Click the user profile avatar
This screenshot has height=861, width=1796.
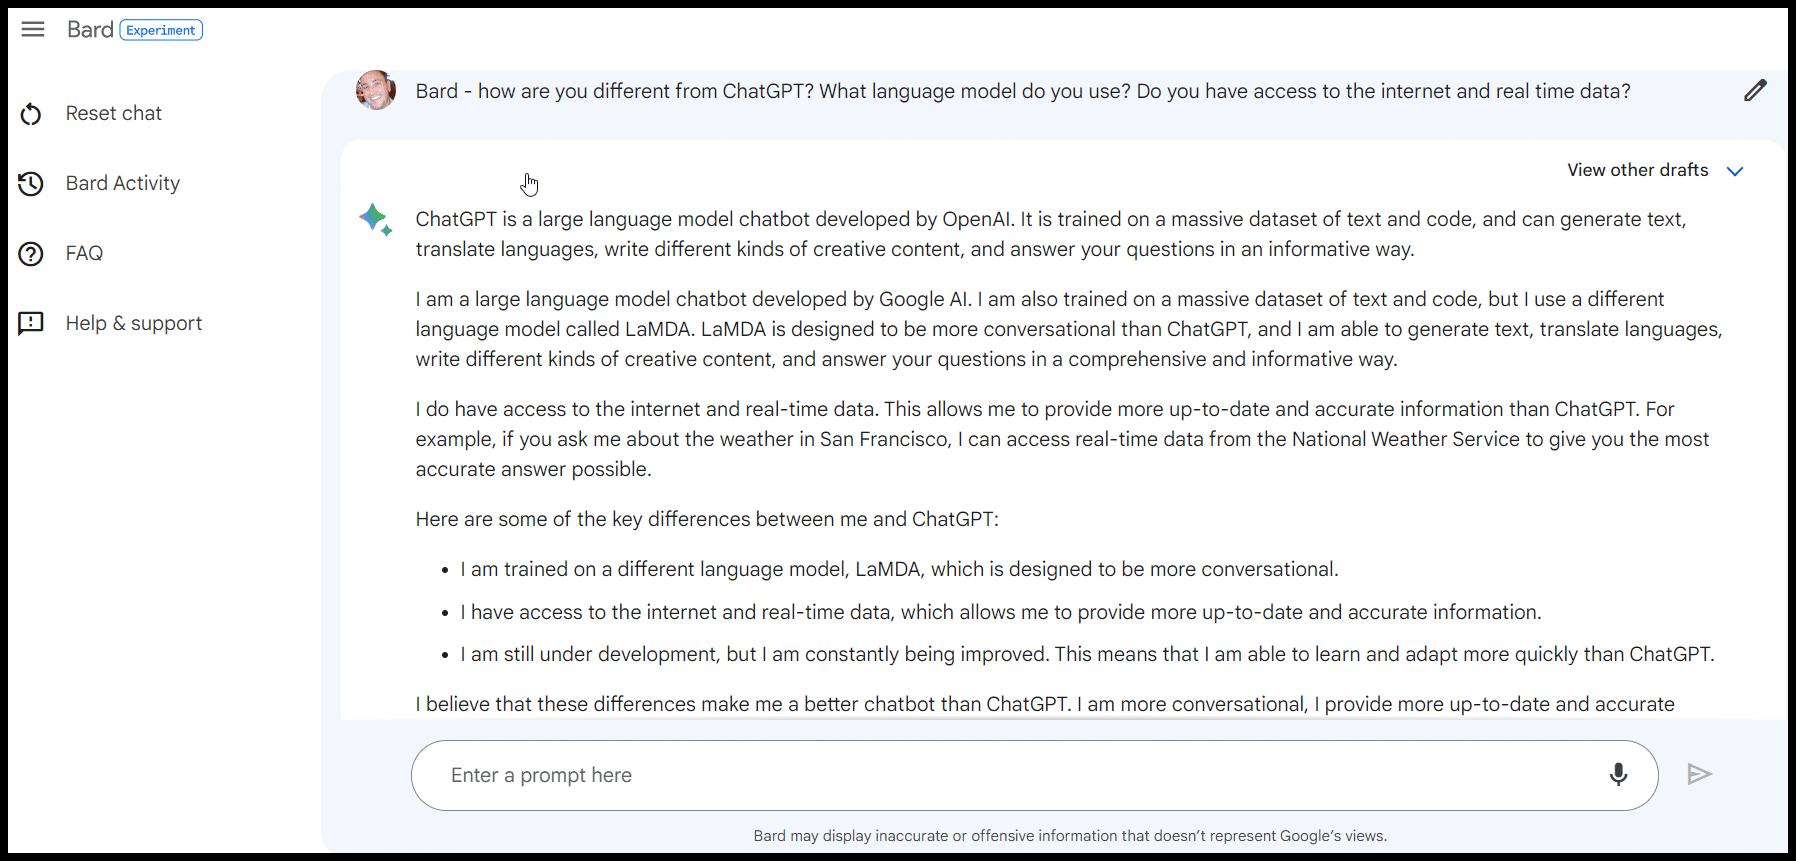click(x=376, y=90)
